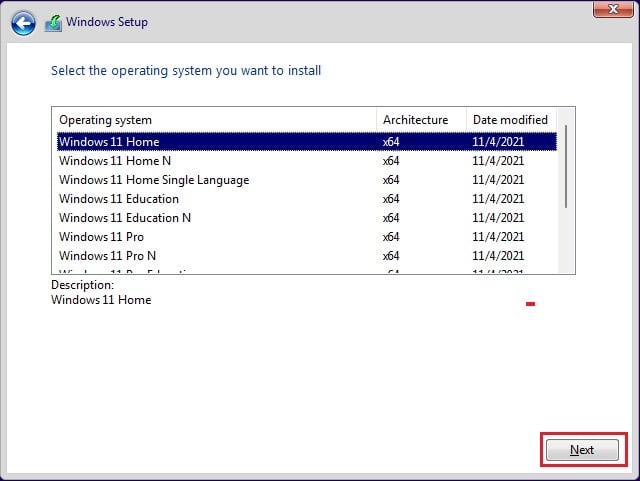Click x64 in Home Single Language row
This screenshot has height=481, width=640.
click(x=391, y=180)
